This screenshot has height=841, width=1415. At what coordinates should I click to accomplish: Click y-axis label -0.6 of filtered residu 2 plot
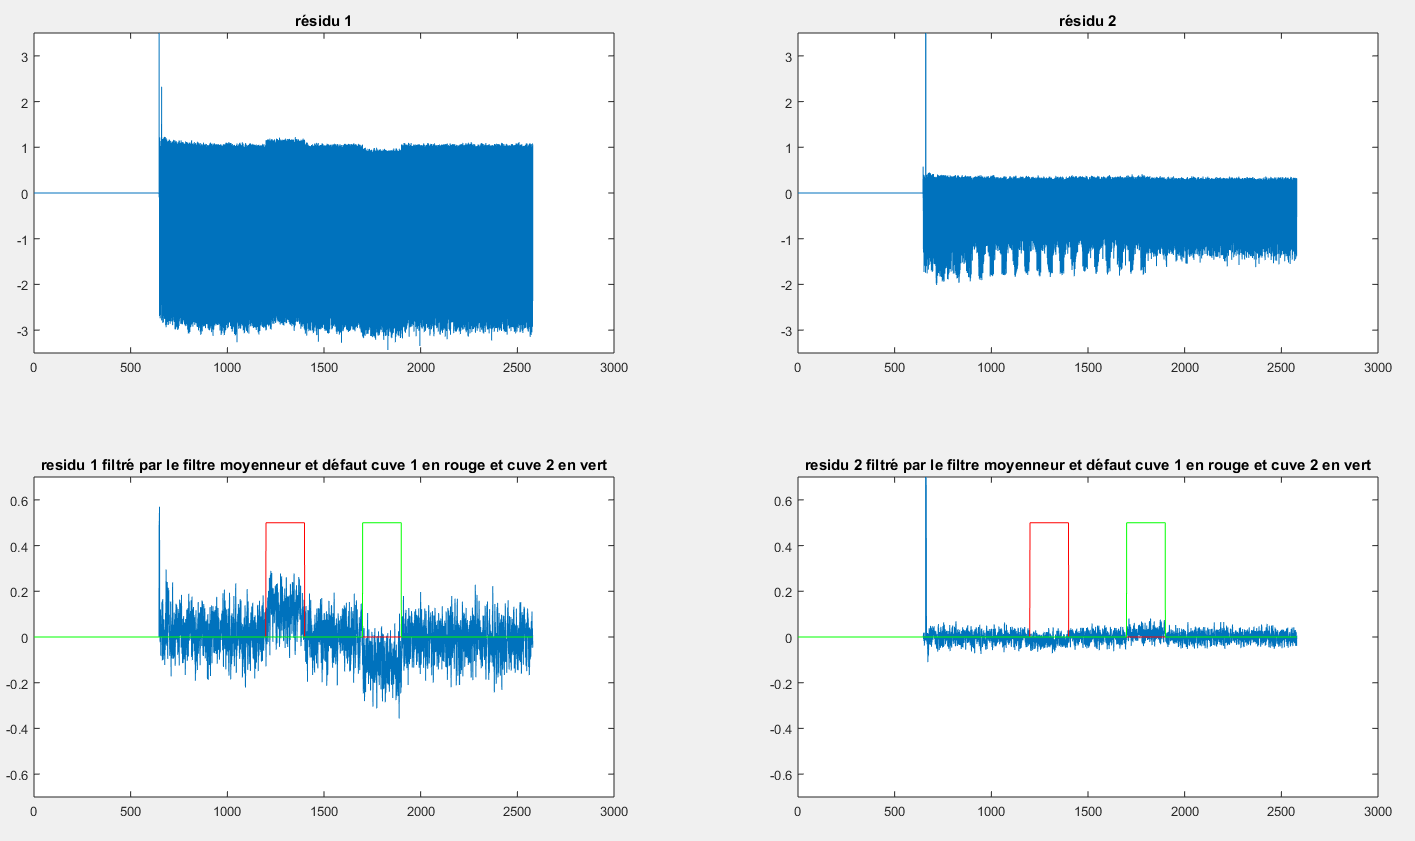779,774
